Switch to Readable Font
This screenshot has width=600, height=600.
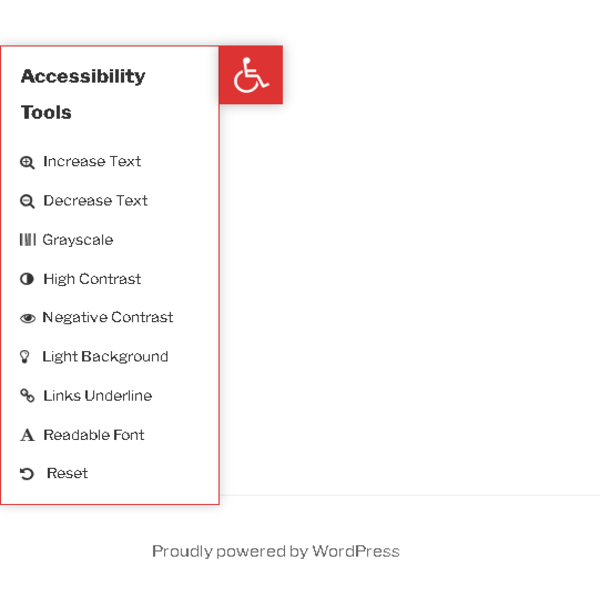94,435
